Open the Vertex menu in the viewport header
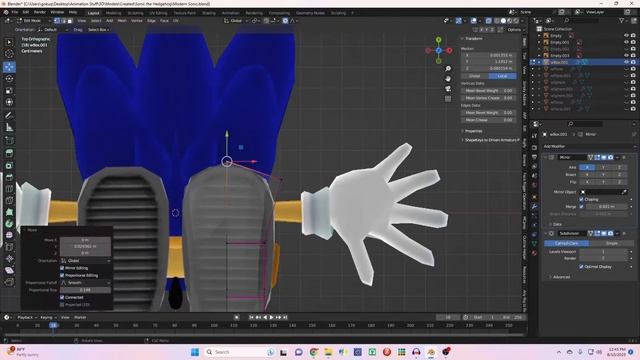Screen dimensions: 640x360 [x=137, y=20]
